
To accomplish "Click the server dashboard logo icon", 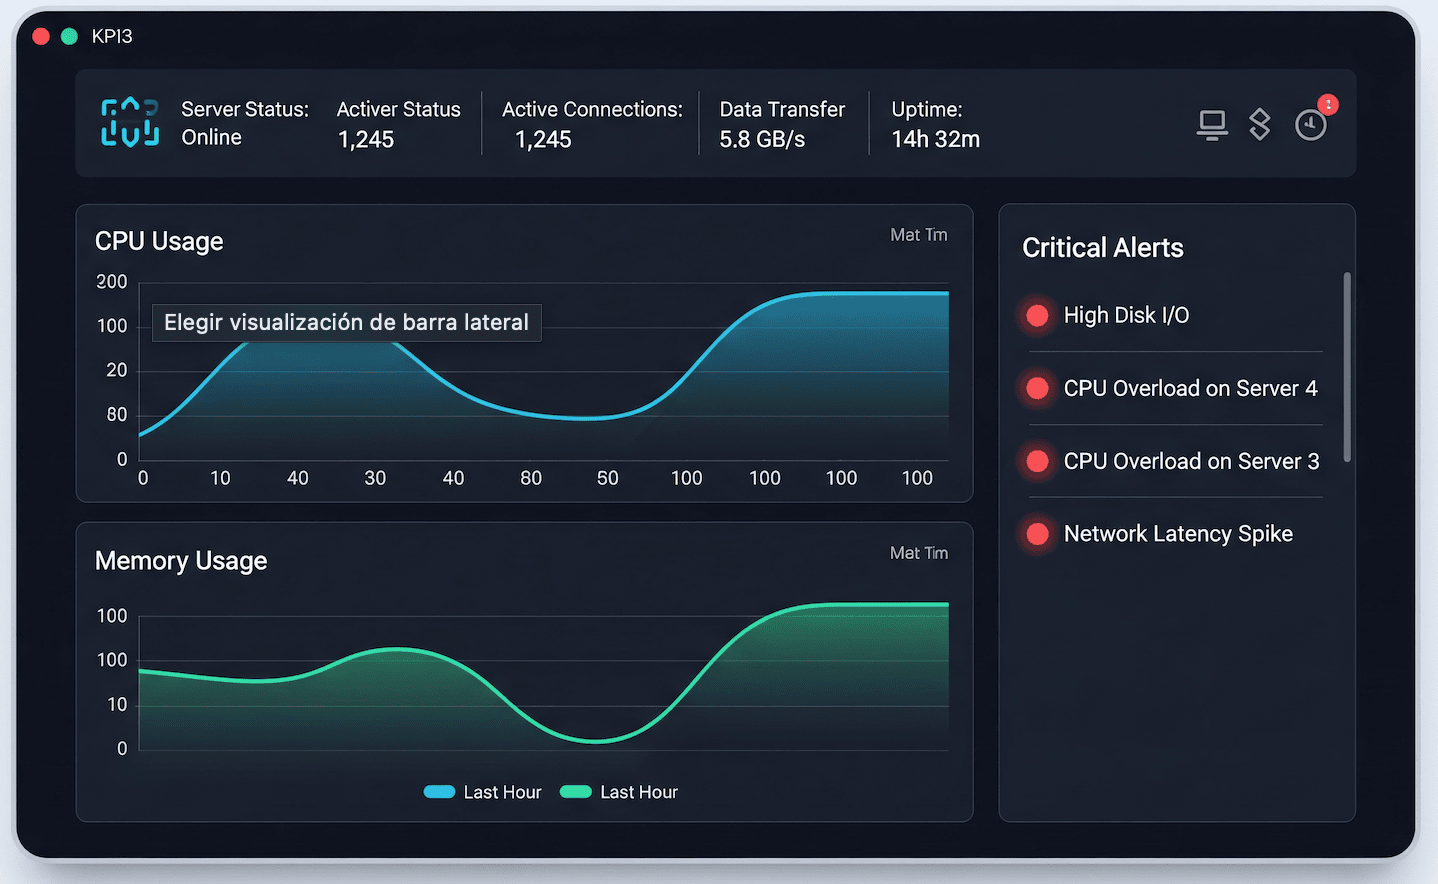I will tap(130, 123).
